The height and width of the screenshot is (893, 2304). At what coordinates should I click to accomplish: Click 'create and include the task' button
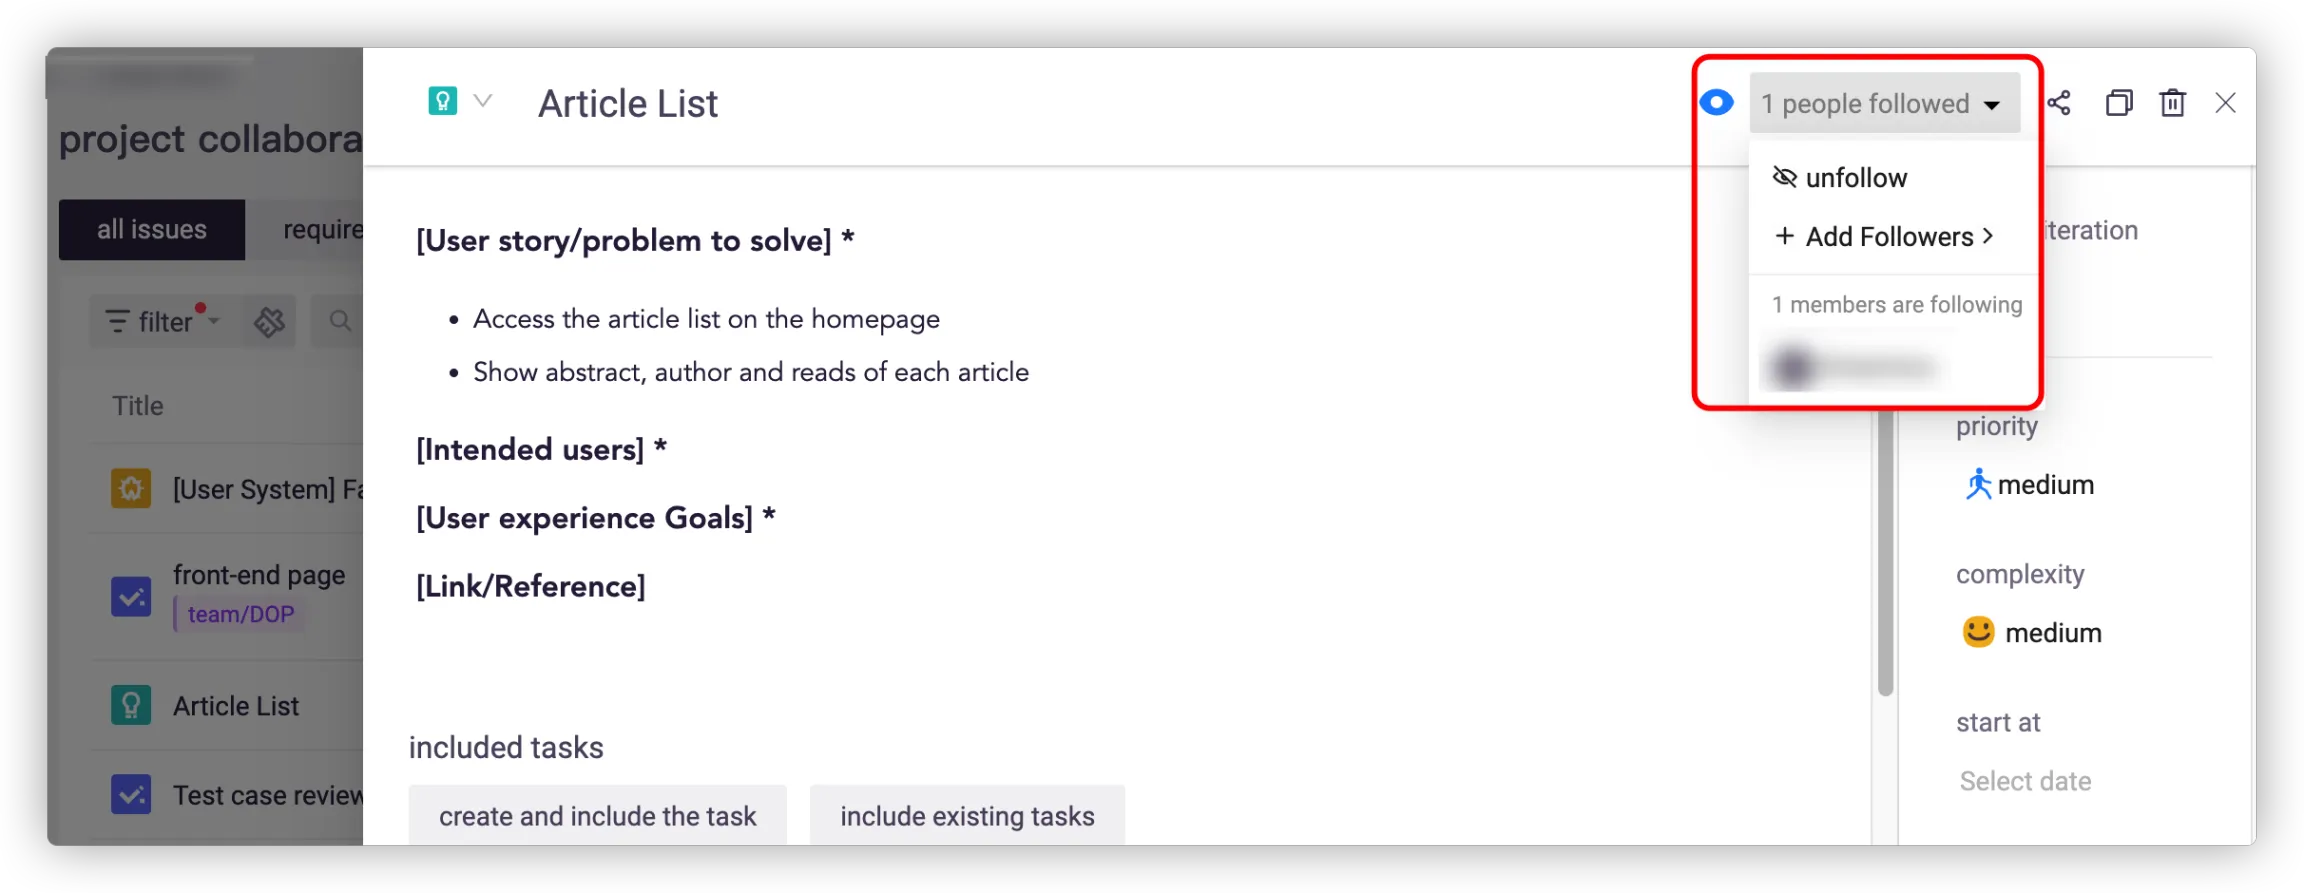point(597,816)
